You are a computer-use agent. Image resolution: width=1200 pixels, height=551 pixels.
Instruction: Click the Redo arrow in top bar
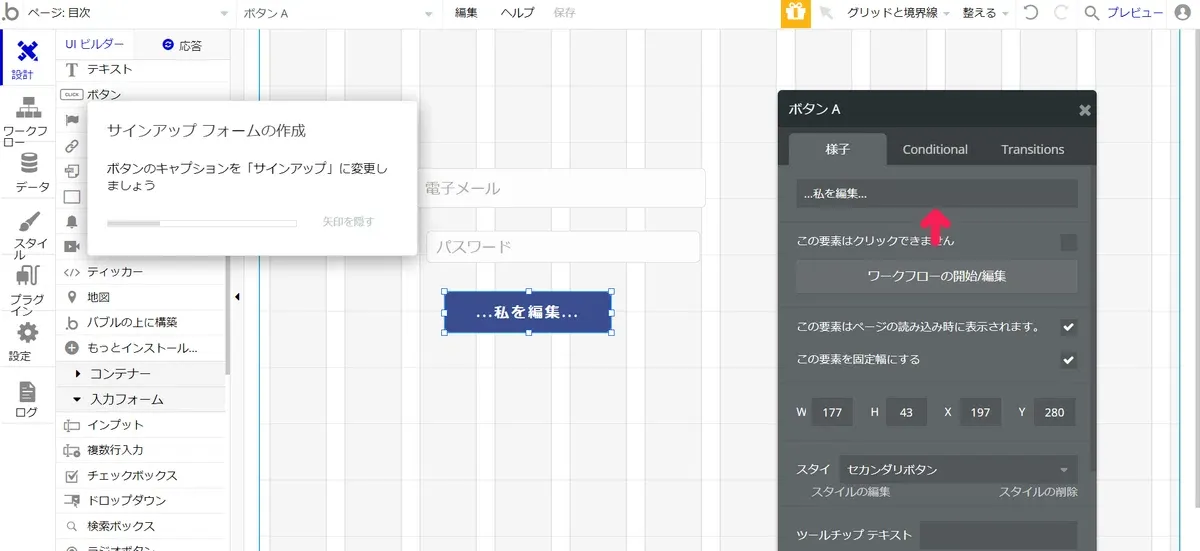click(x=1061, y=13)
